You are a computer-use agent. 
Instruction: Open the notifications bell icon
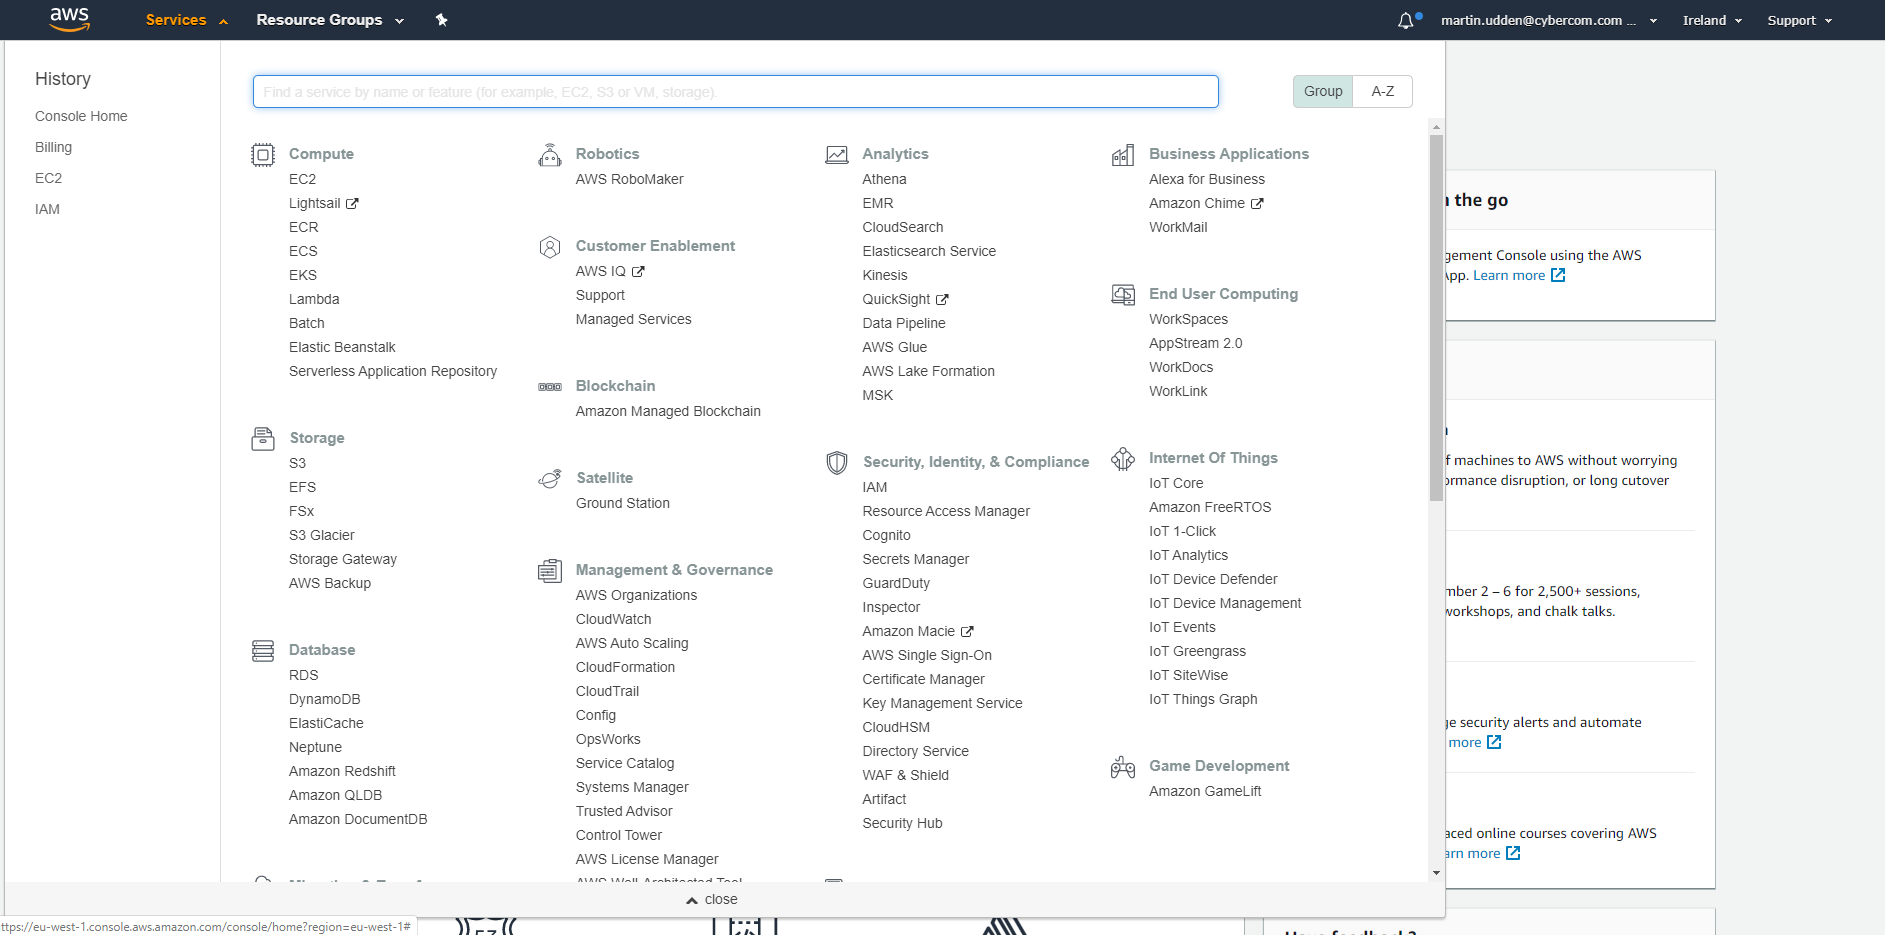point(1406,21)
